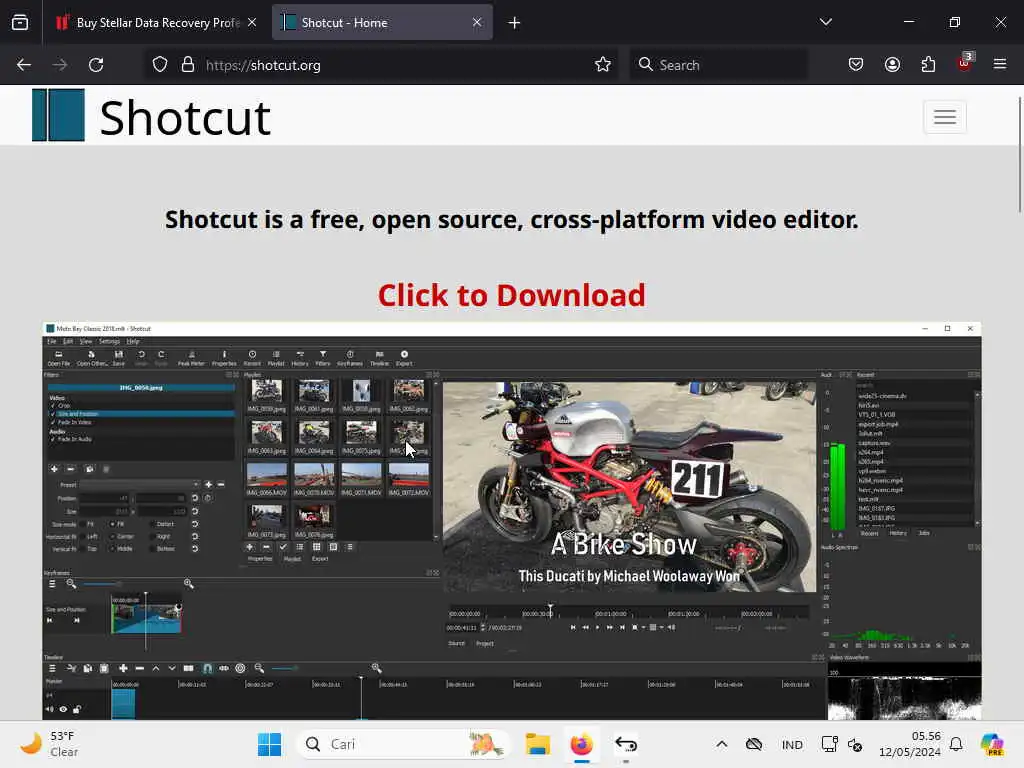The image size is (1024, 768).
Task: Open the Firefox application menu
Action: pyautogui.click(x=1000, y=65)
